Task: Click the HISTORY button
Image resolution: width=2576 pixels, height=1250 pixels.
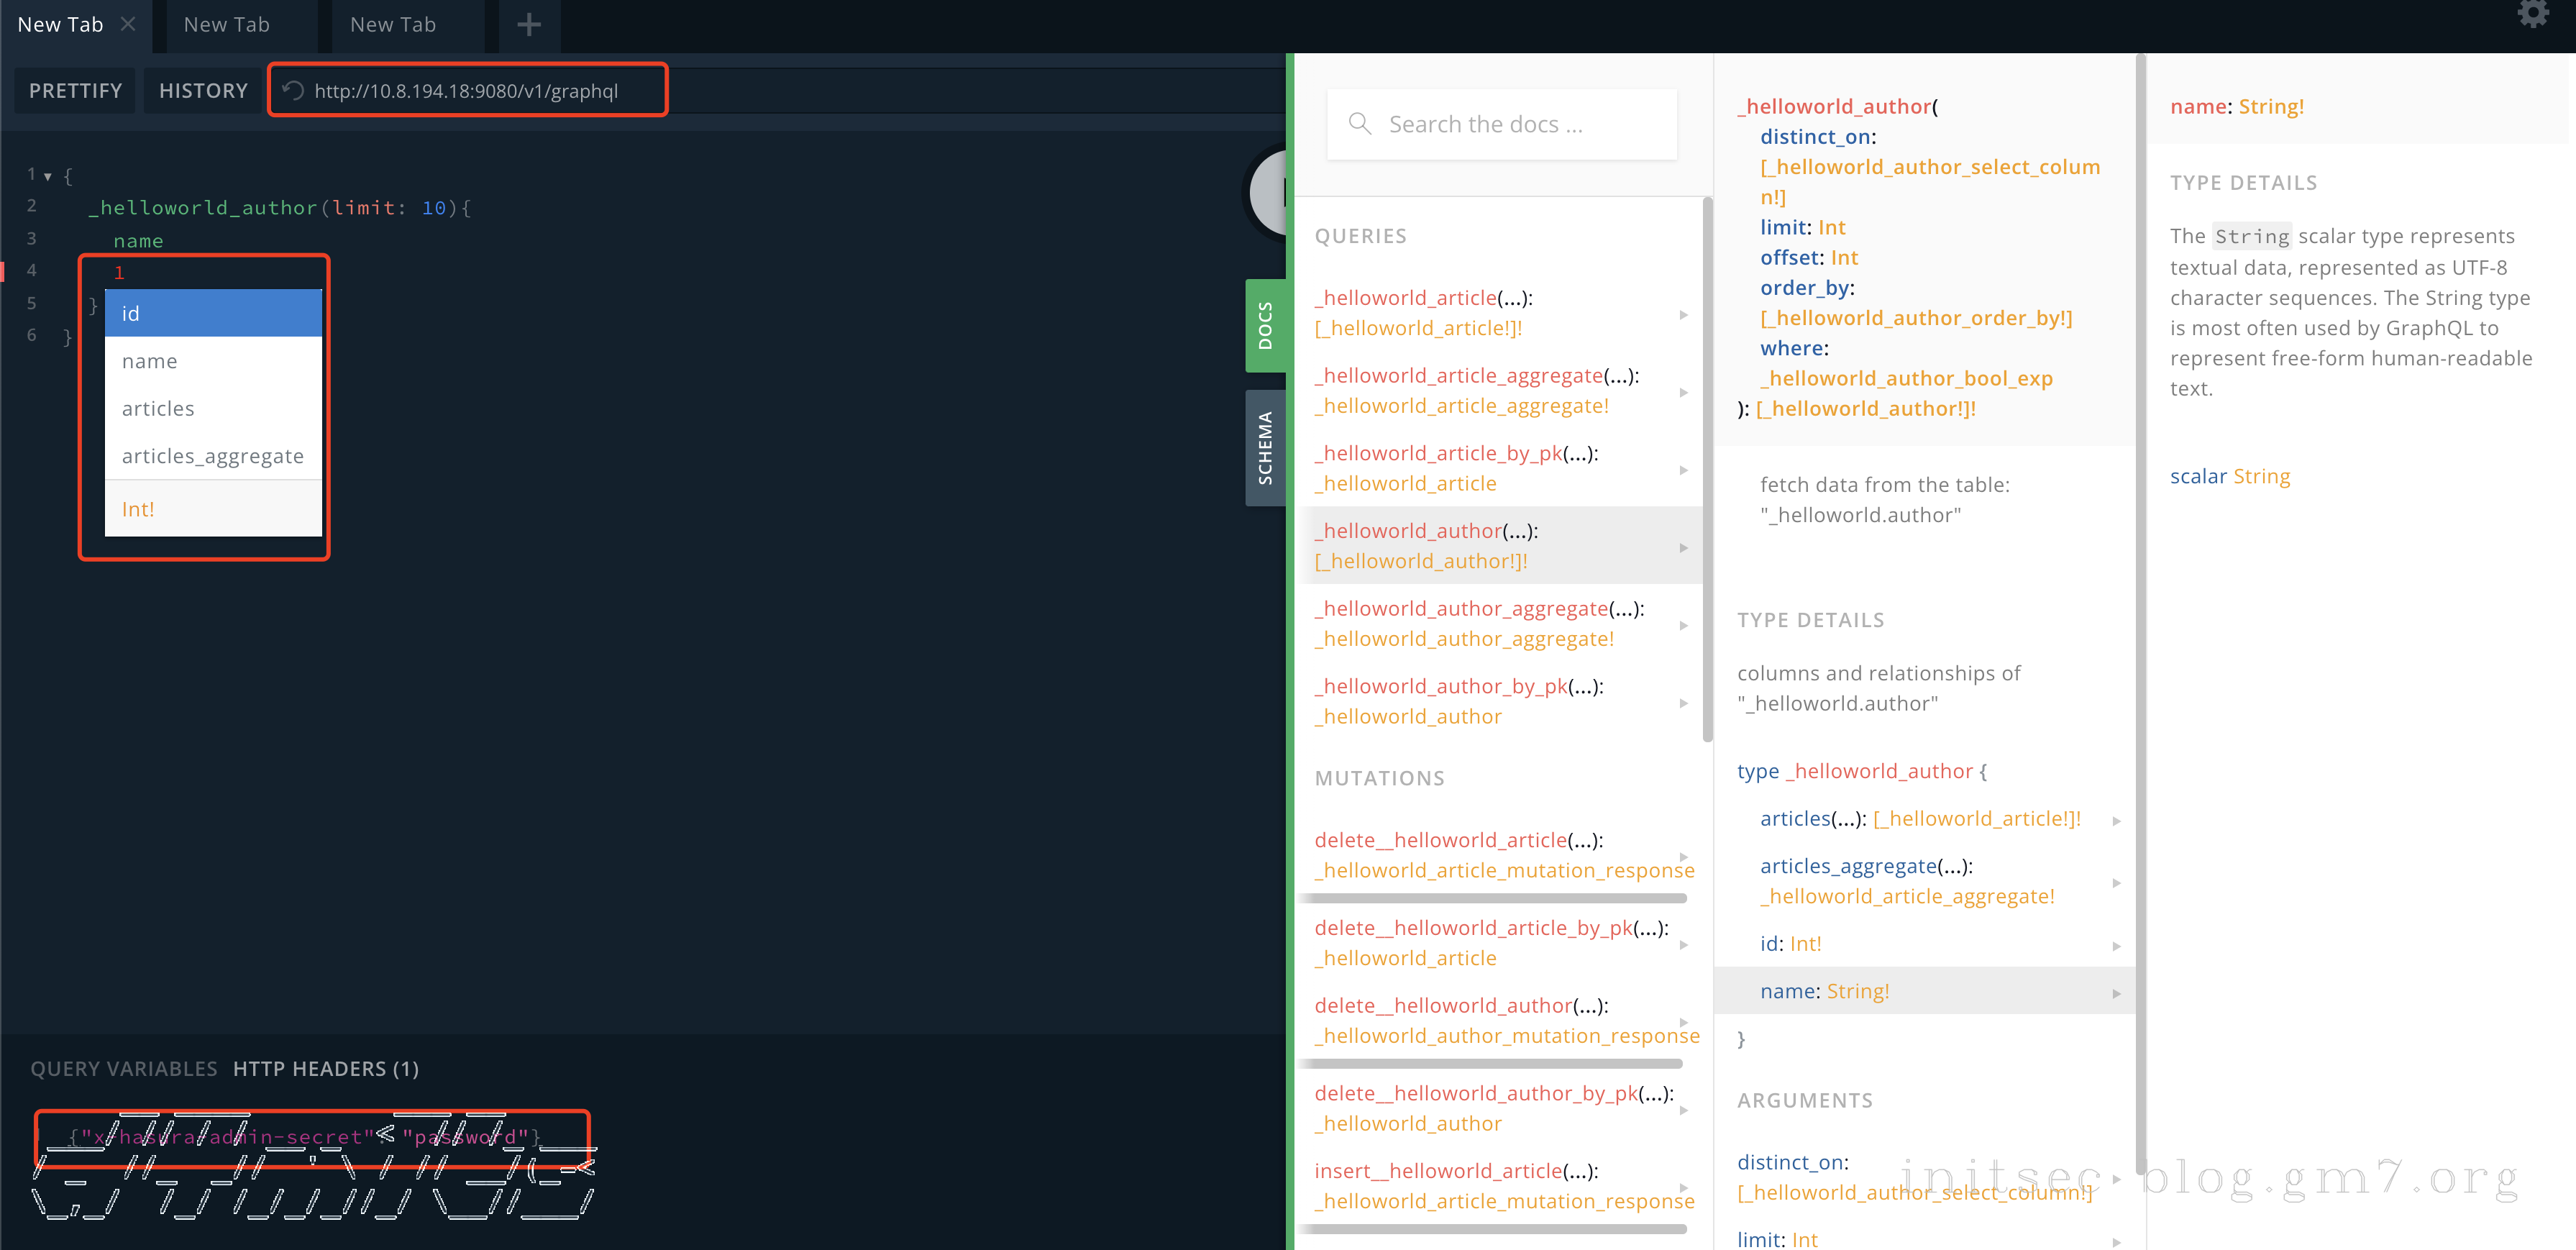Action: click(203, 91)
